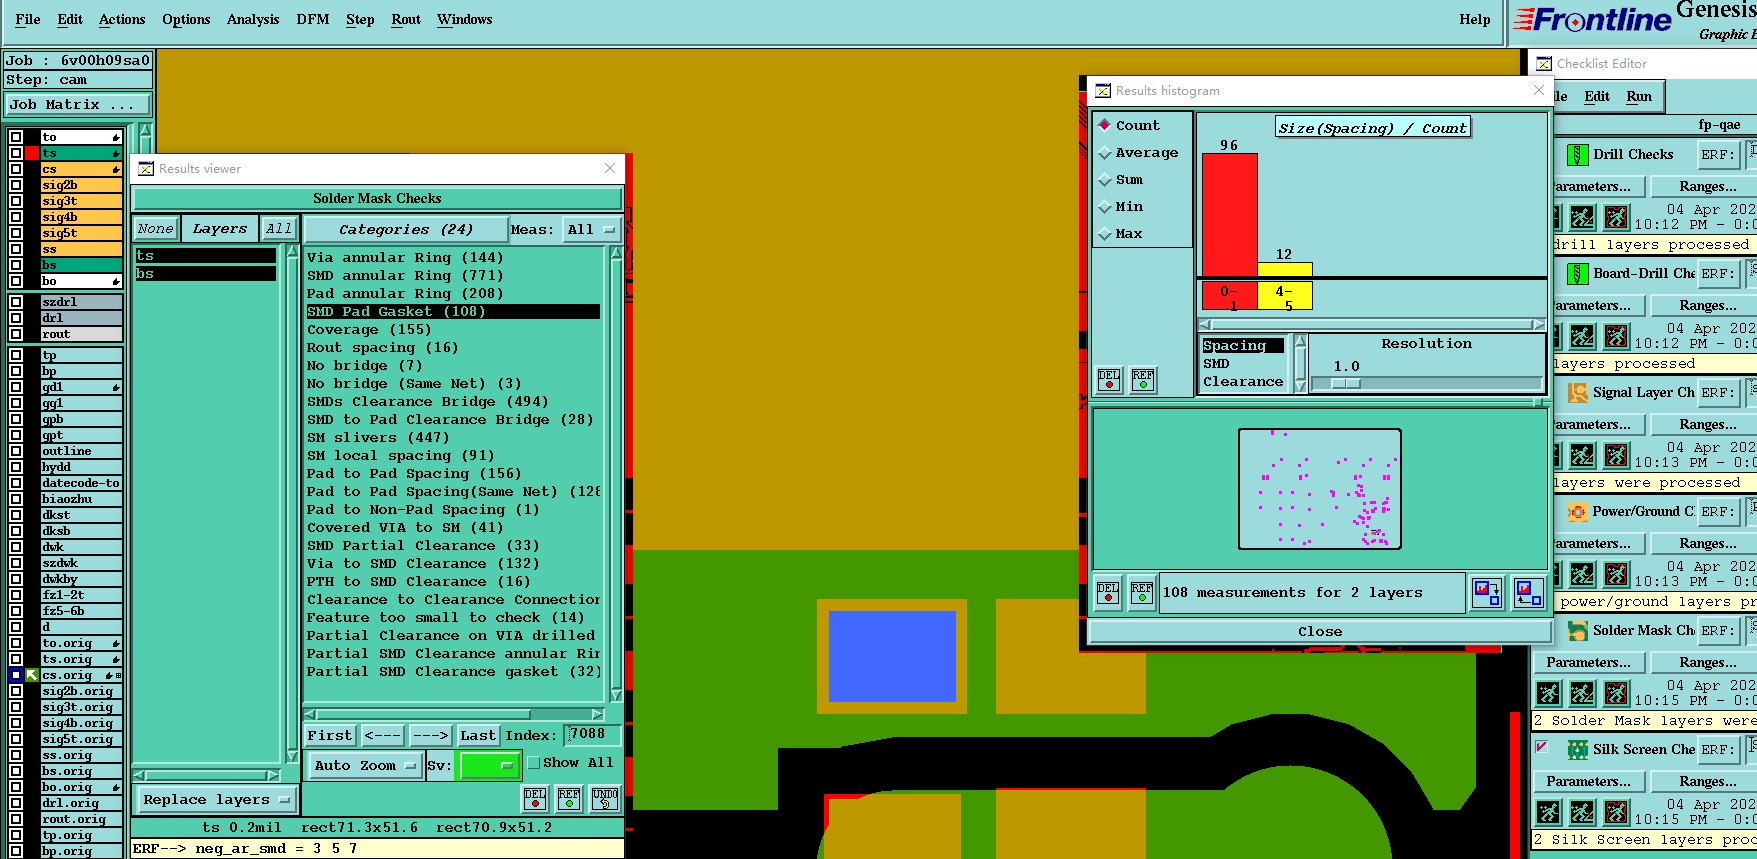
Task: Click the green Board-Drill Check icon
Action: click(x=1577, y=273)
